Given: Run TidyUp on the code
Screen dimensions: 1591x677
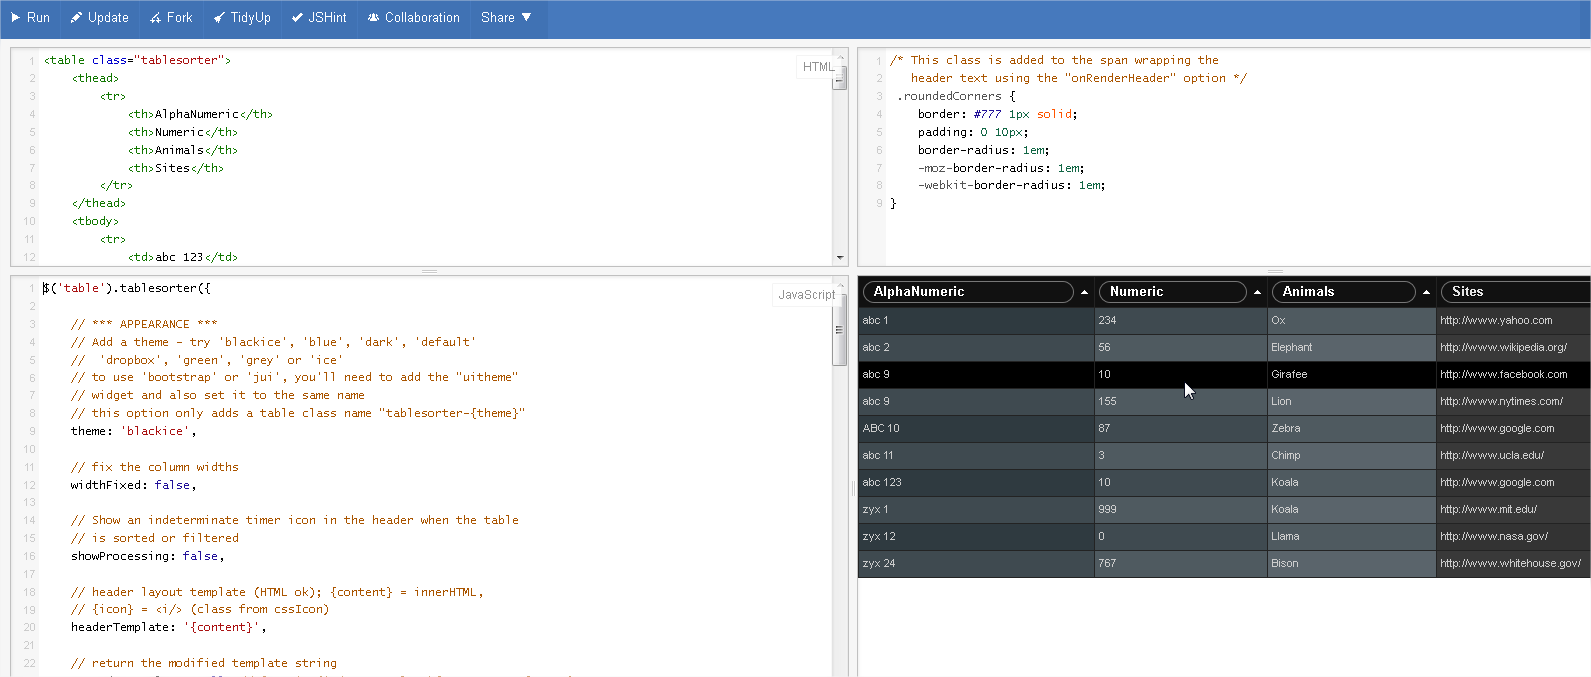Looking at the screenshot, I should (x=242, y=18).
